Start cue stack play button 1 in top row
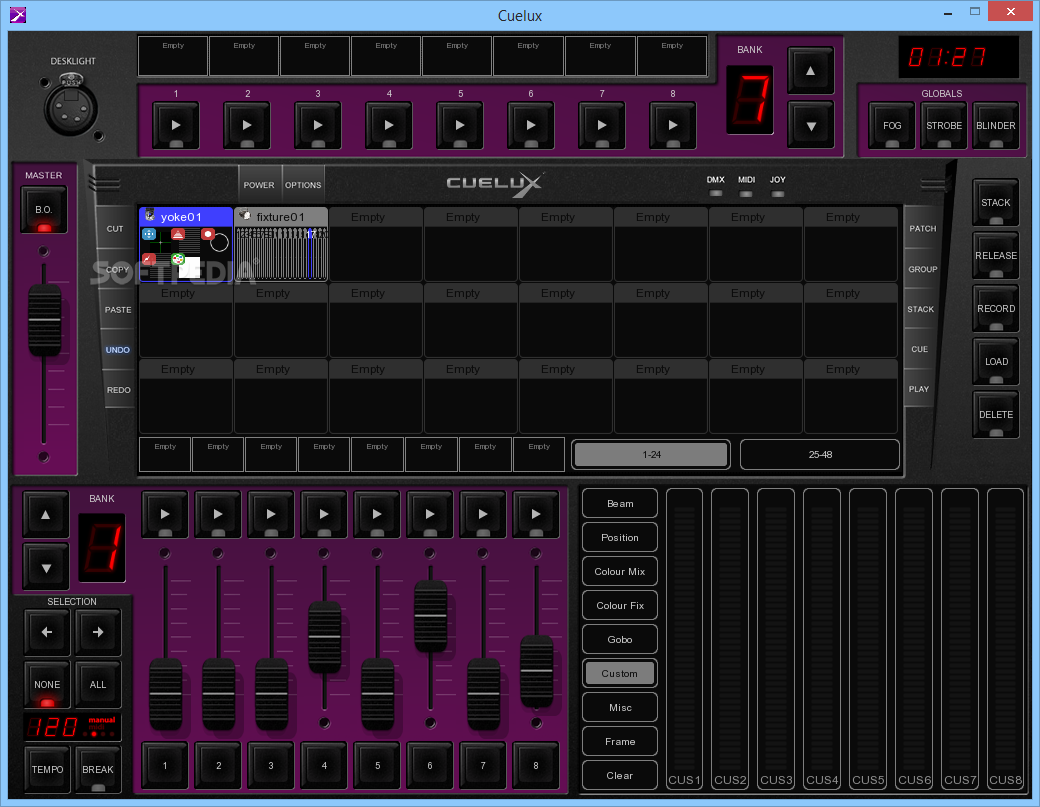The height and width of the screenshot is (807, 1040). 176,125
